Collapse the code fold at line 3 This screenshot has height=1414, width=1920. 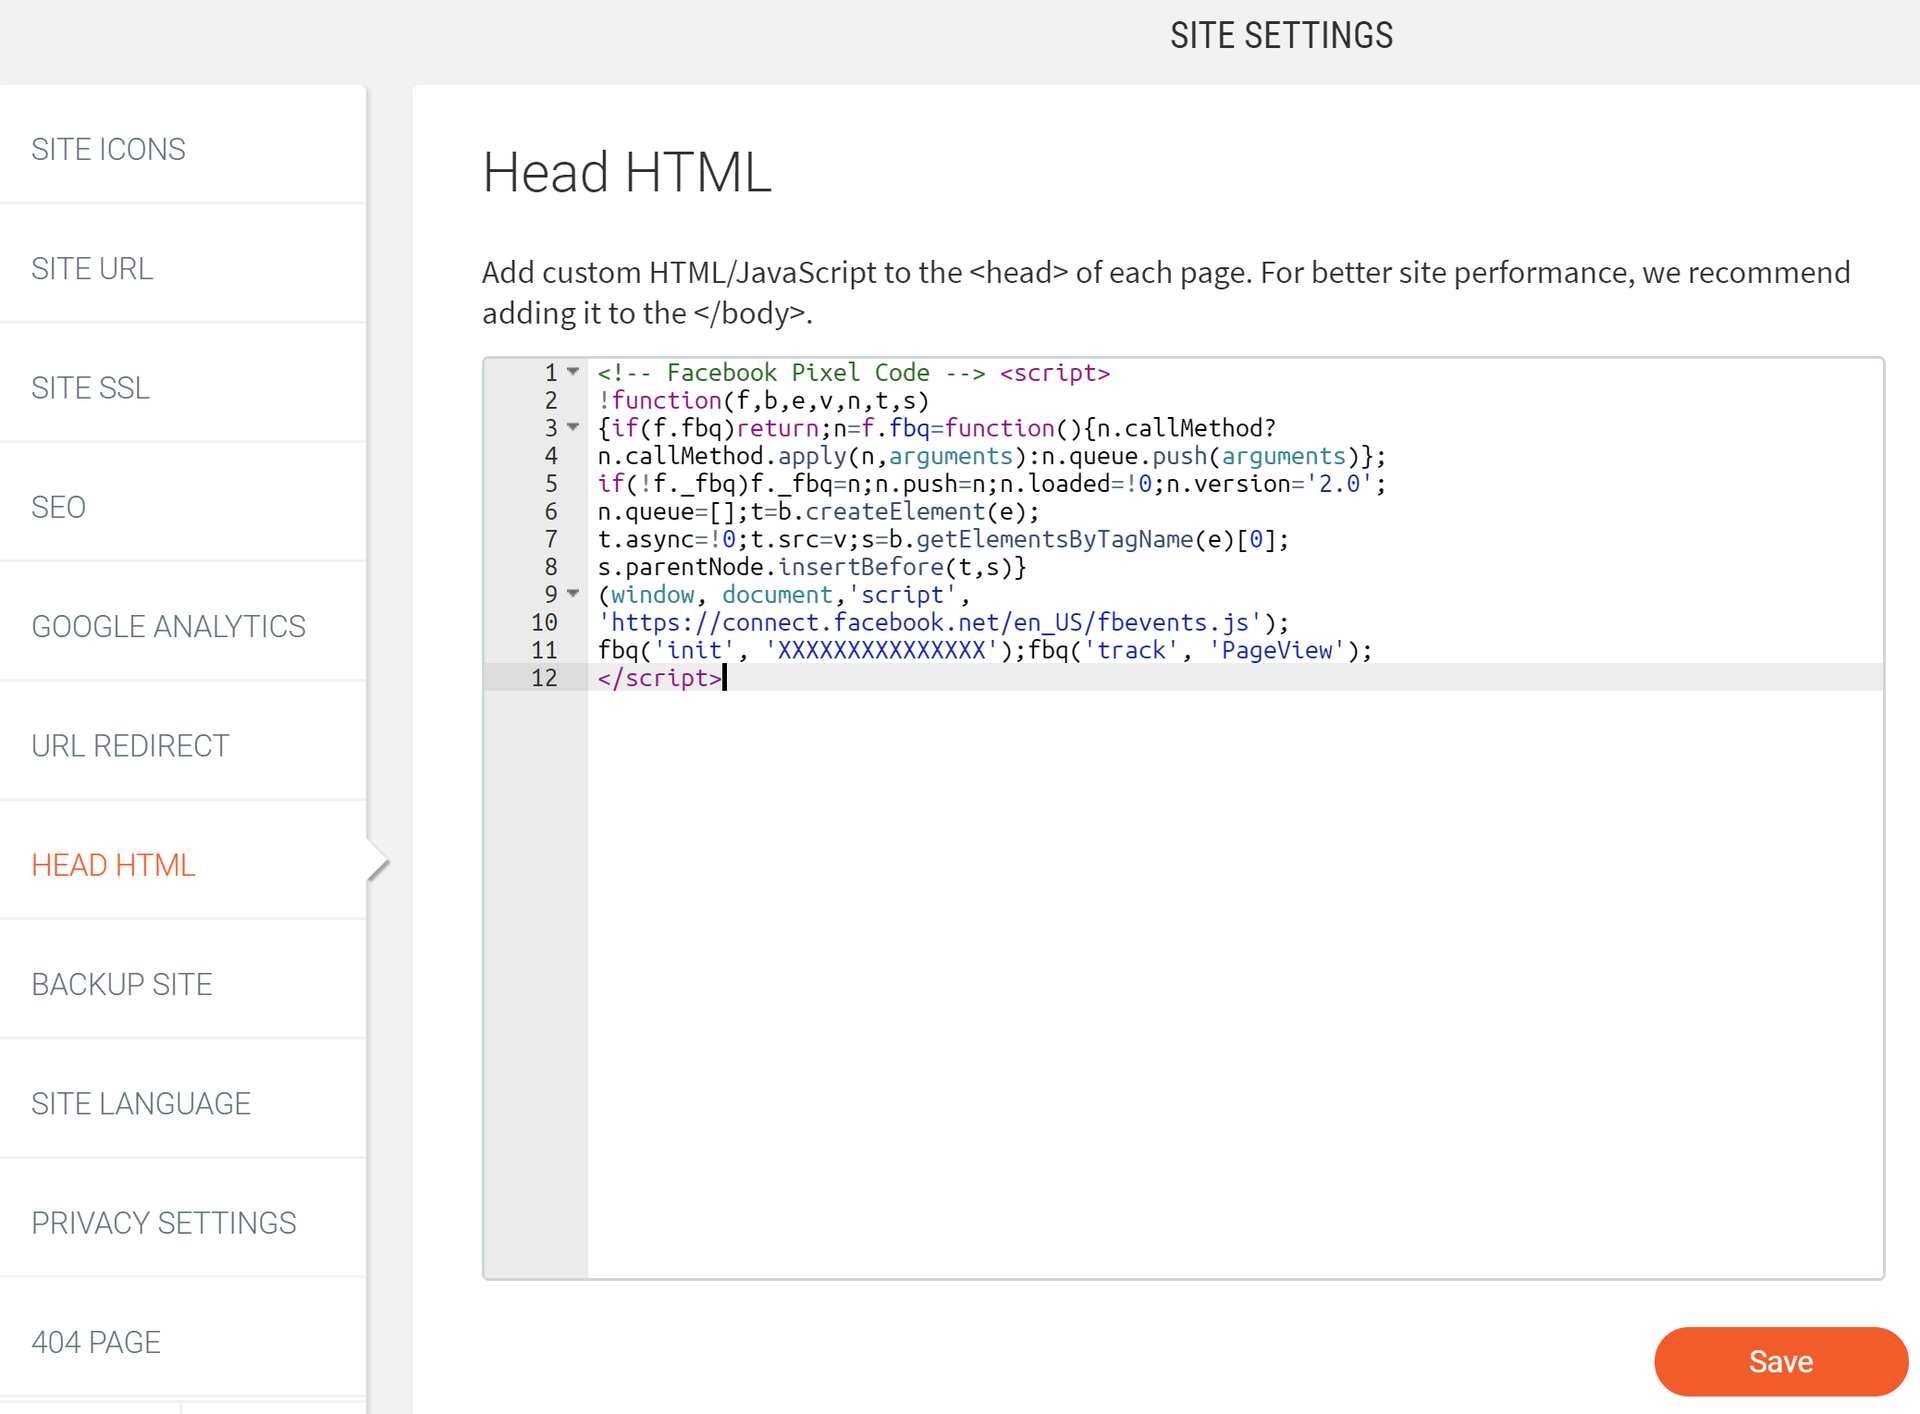573,428
